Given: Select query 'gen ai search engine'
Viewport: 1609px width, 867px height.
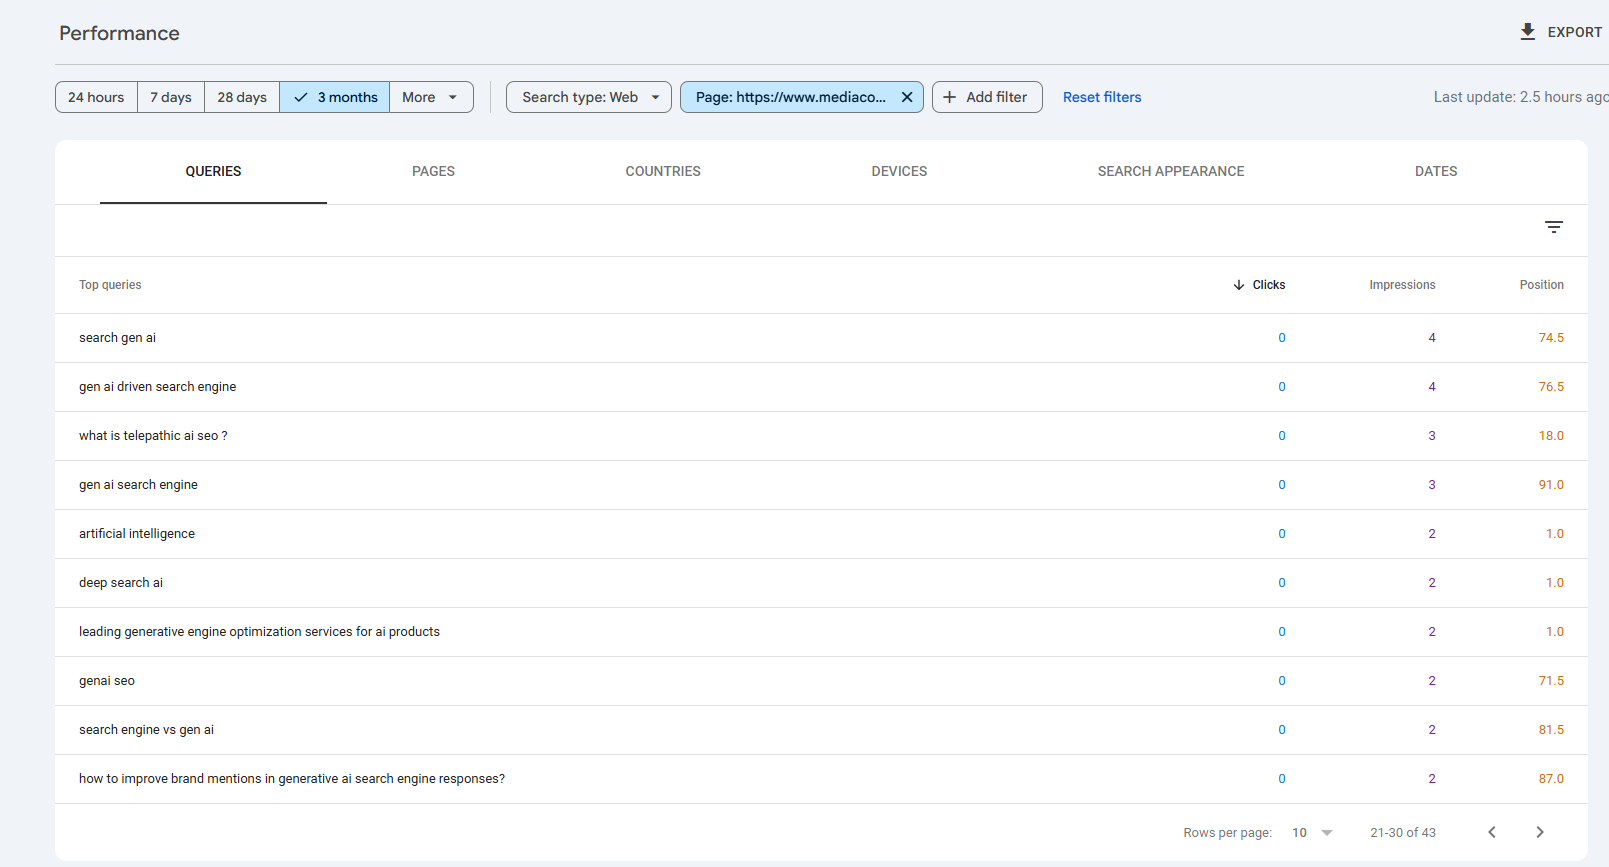Looking at the screenshot, I should [138, 485].
